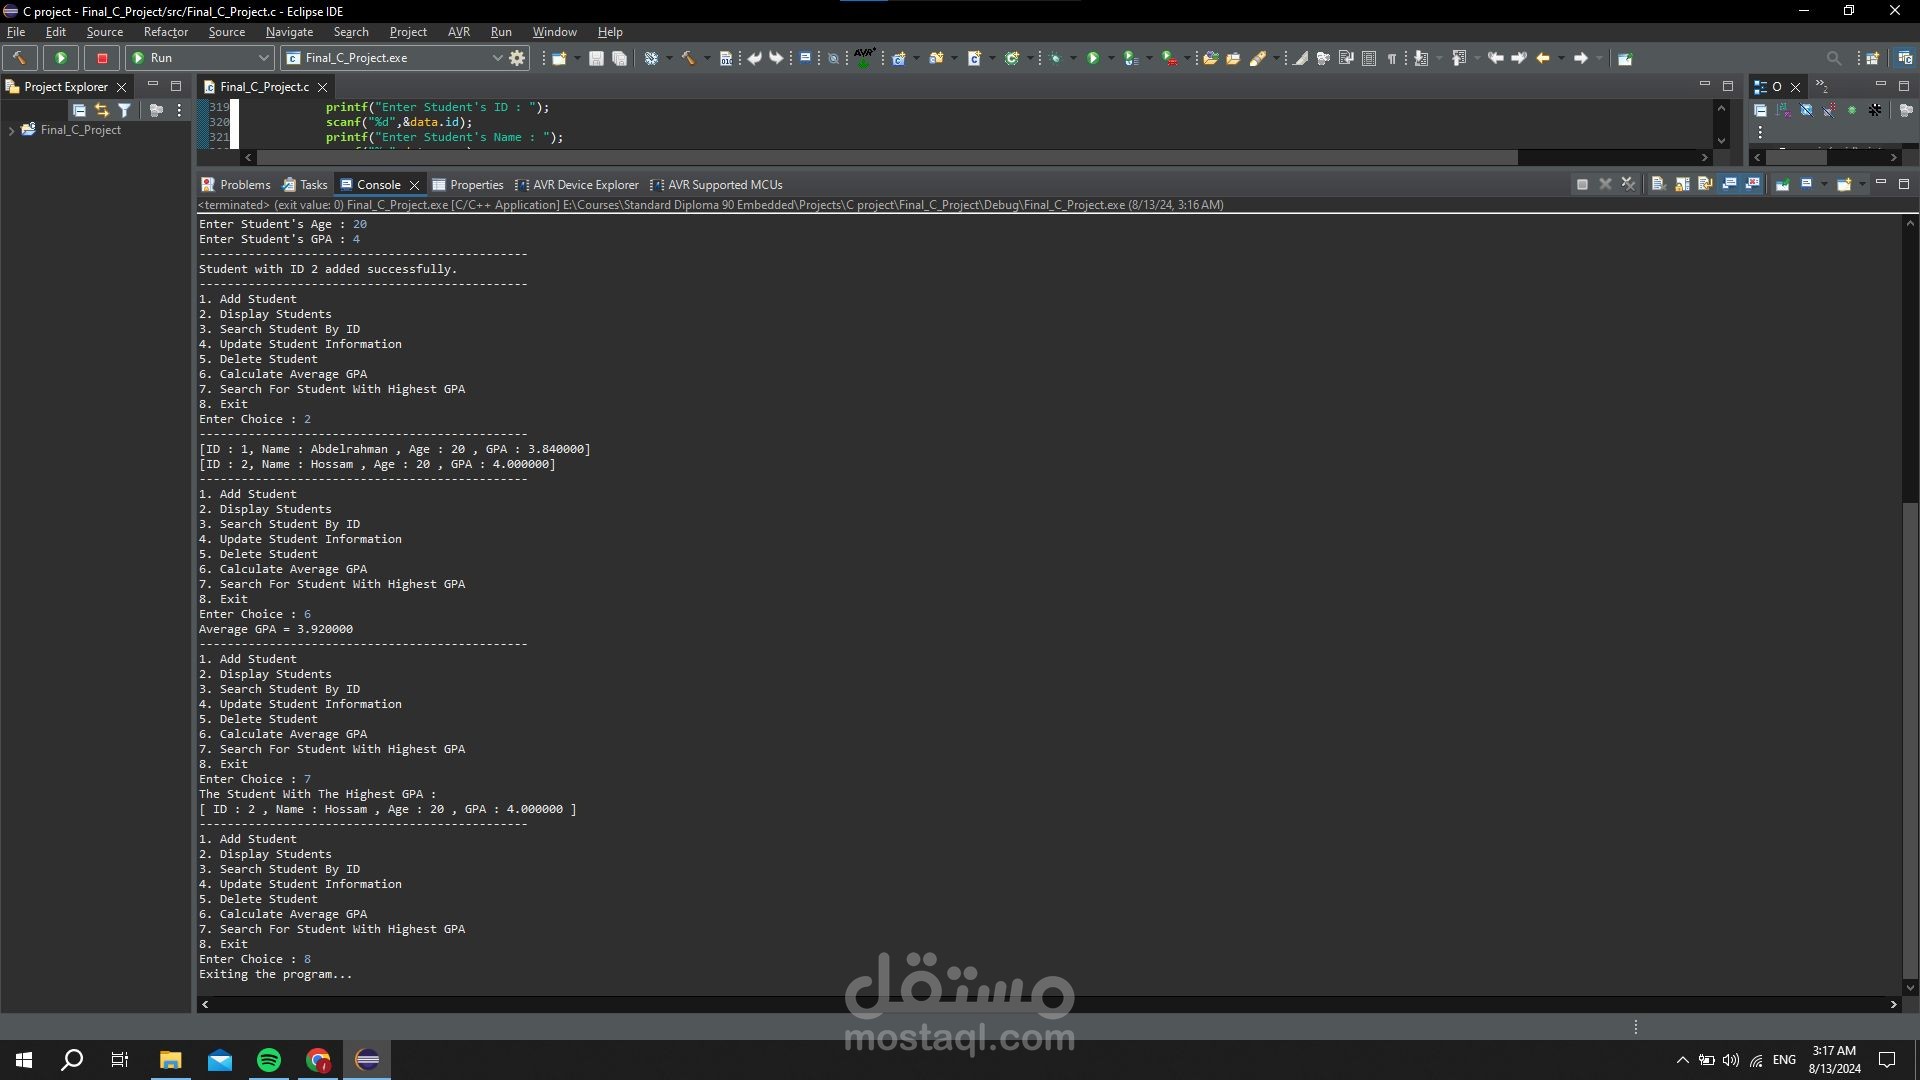Toggle Word Wrap in the console toolbar

1705,184
